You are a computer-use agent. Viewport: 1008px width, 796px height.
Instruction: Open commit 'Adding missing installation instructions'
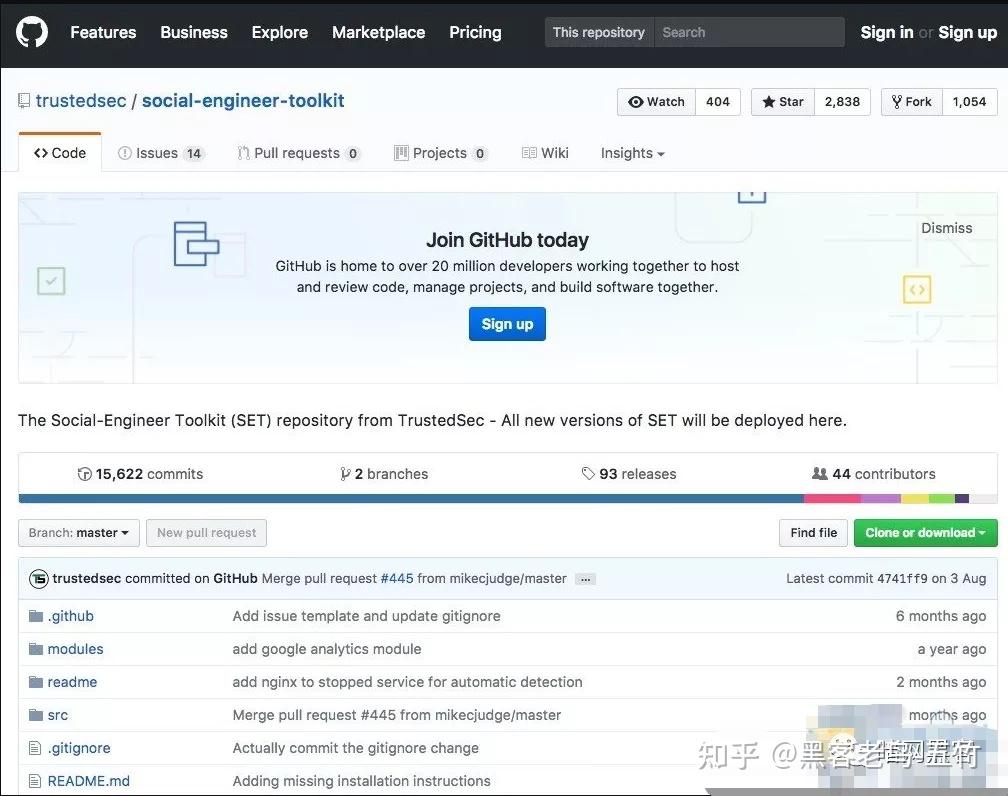click(x=361, y=781)
